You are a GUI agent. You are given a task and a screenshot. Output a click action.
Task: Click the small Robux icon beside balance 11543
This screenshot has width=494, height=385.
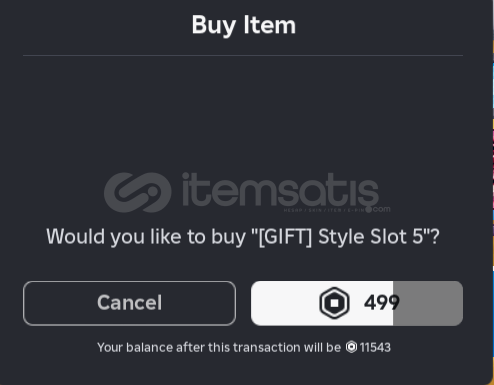351,347
